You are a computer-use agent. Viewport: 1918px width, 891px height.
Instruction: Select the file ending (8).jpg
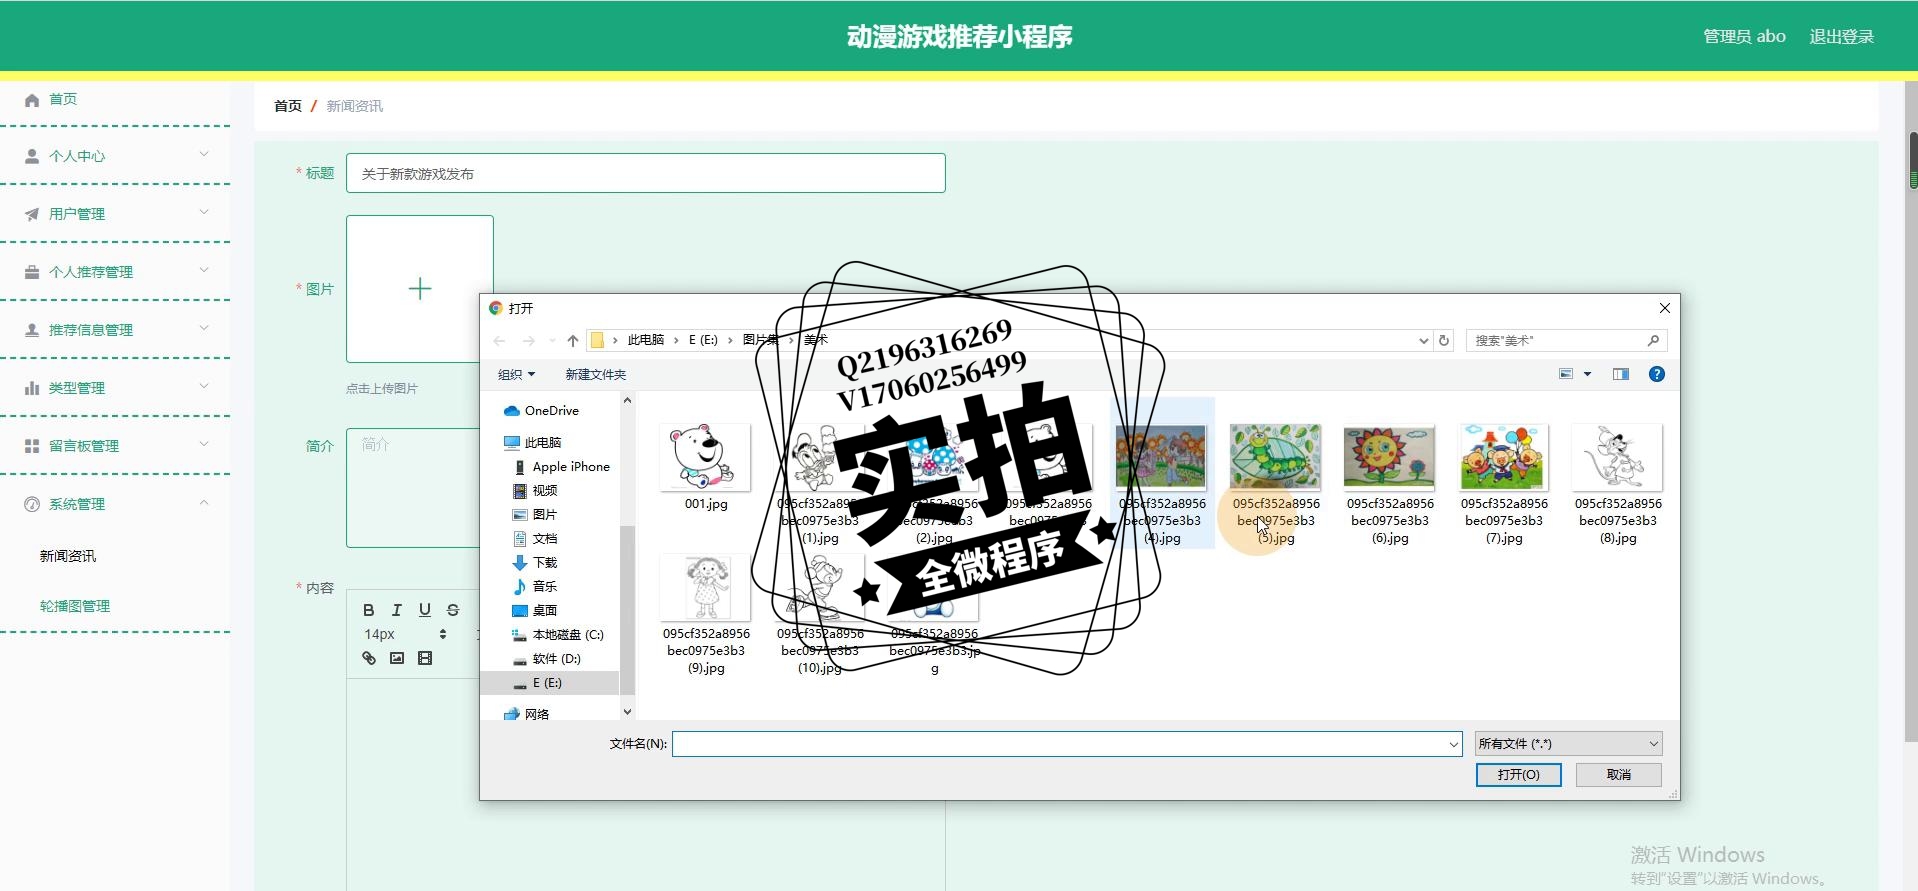pos(1618,473)
